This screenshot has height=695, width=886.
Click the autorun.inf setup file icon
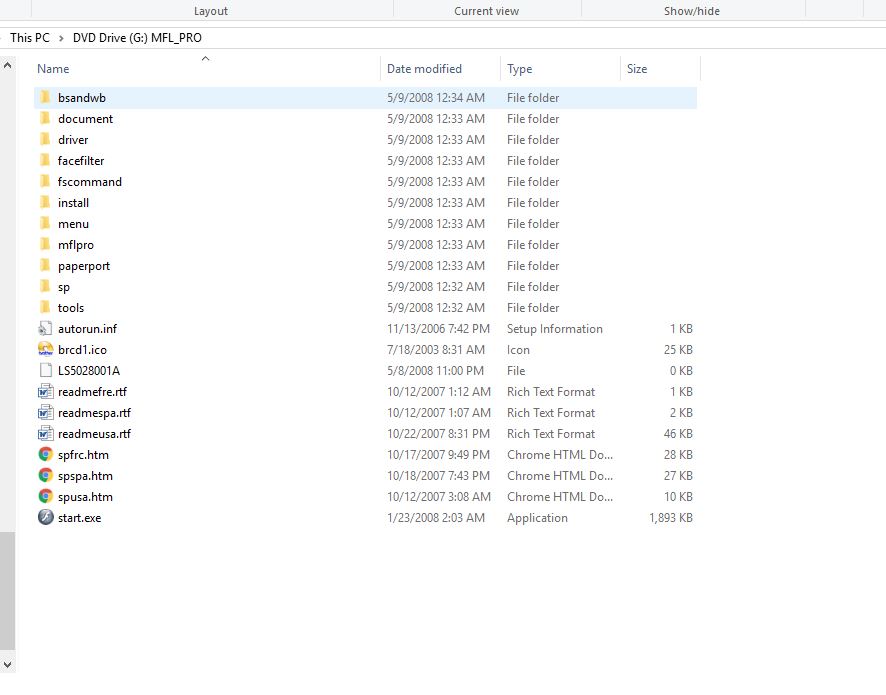pyautogui.click(x=45, y=329)
